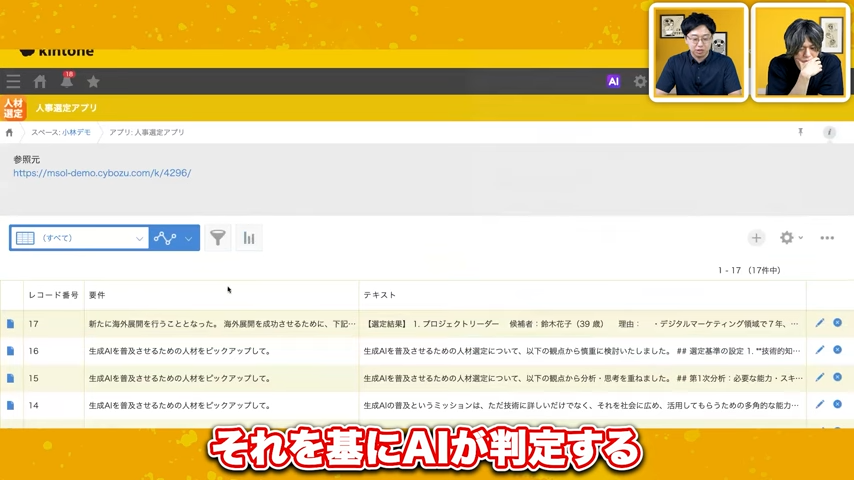Click record number 17 cell
Screen dimensions: 854x480
pyautogui.click(x=53, y=324)
